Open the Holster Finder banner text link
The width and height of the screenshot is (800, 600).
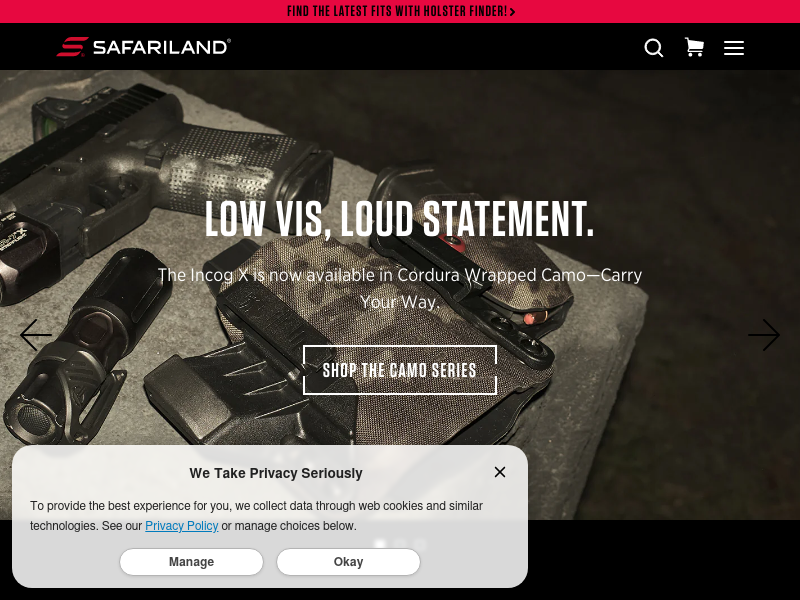(x=397, y=11)
